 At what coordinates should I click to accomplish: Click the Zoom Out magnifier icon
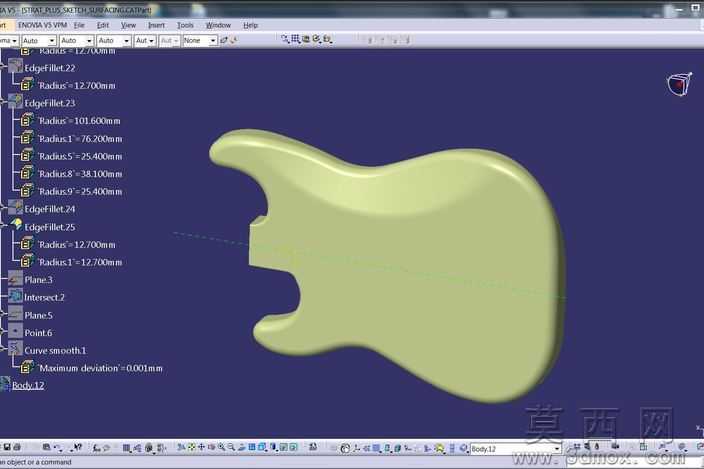[x=231, y=447]
